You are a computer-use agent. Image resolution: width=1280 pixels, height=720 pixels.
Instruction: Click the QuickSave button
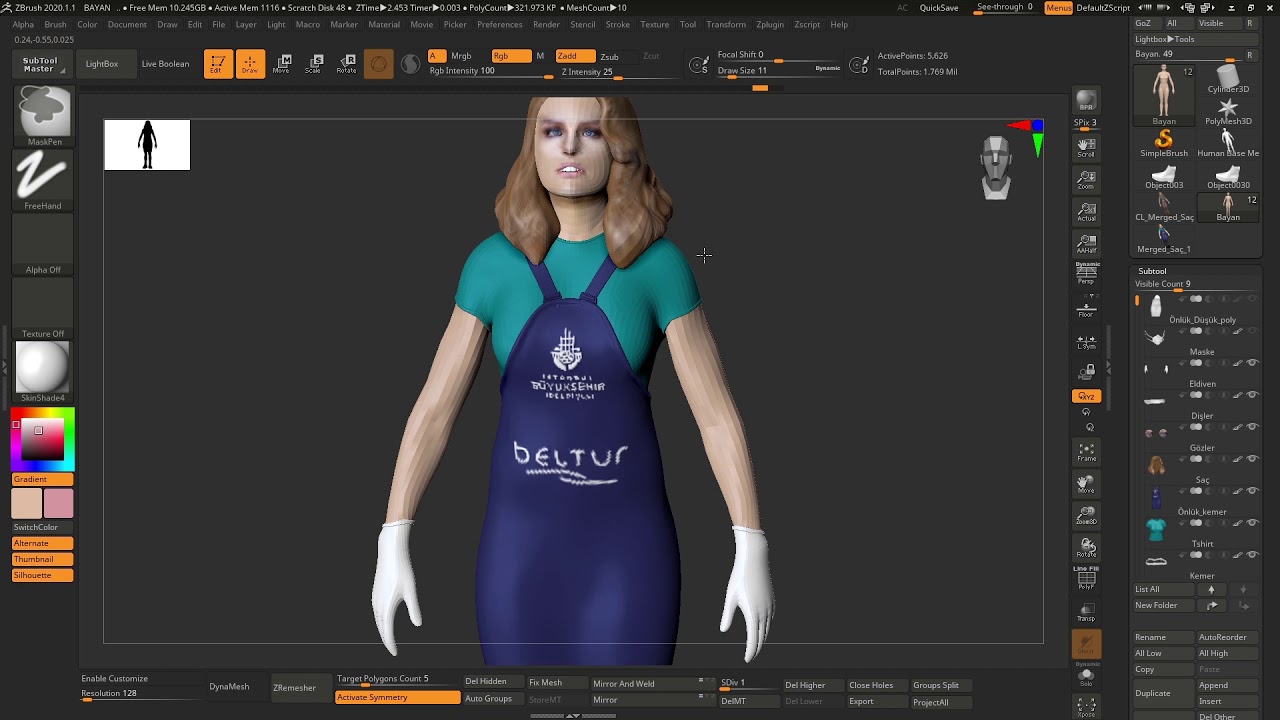pyautogui.click(x=939, y=8)
